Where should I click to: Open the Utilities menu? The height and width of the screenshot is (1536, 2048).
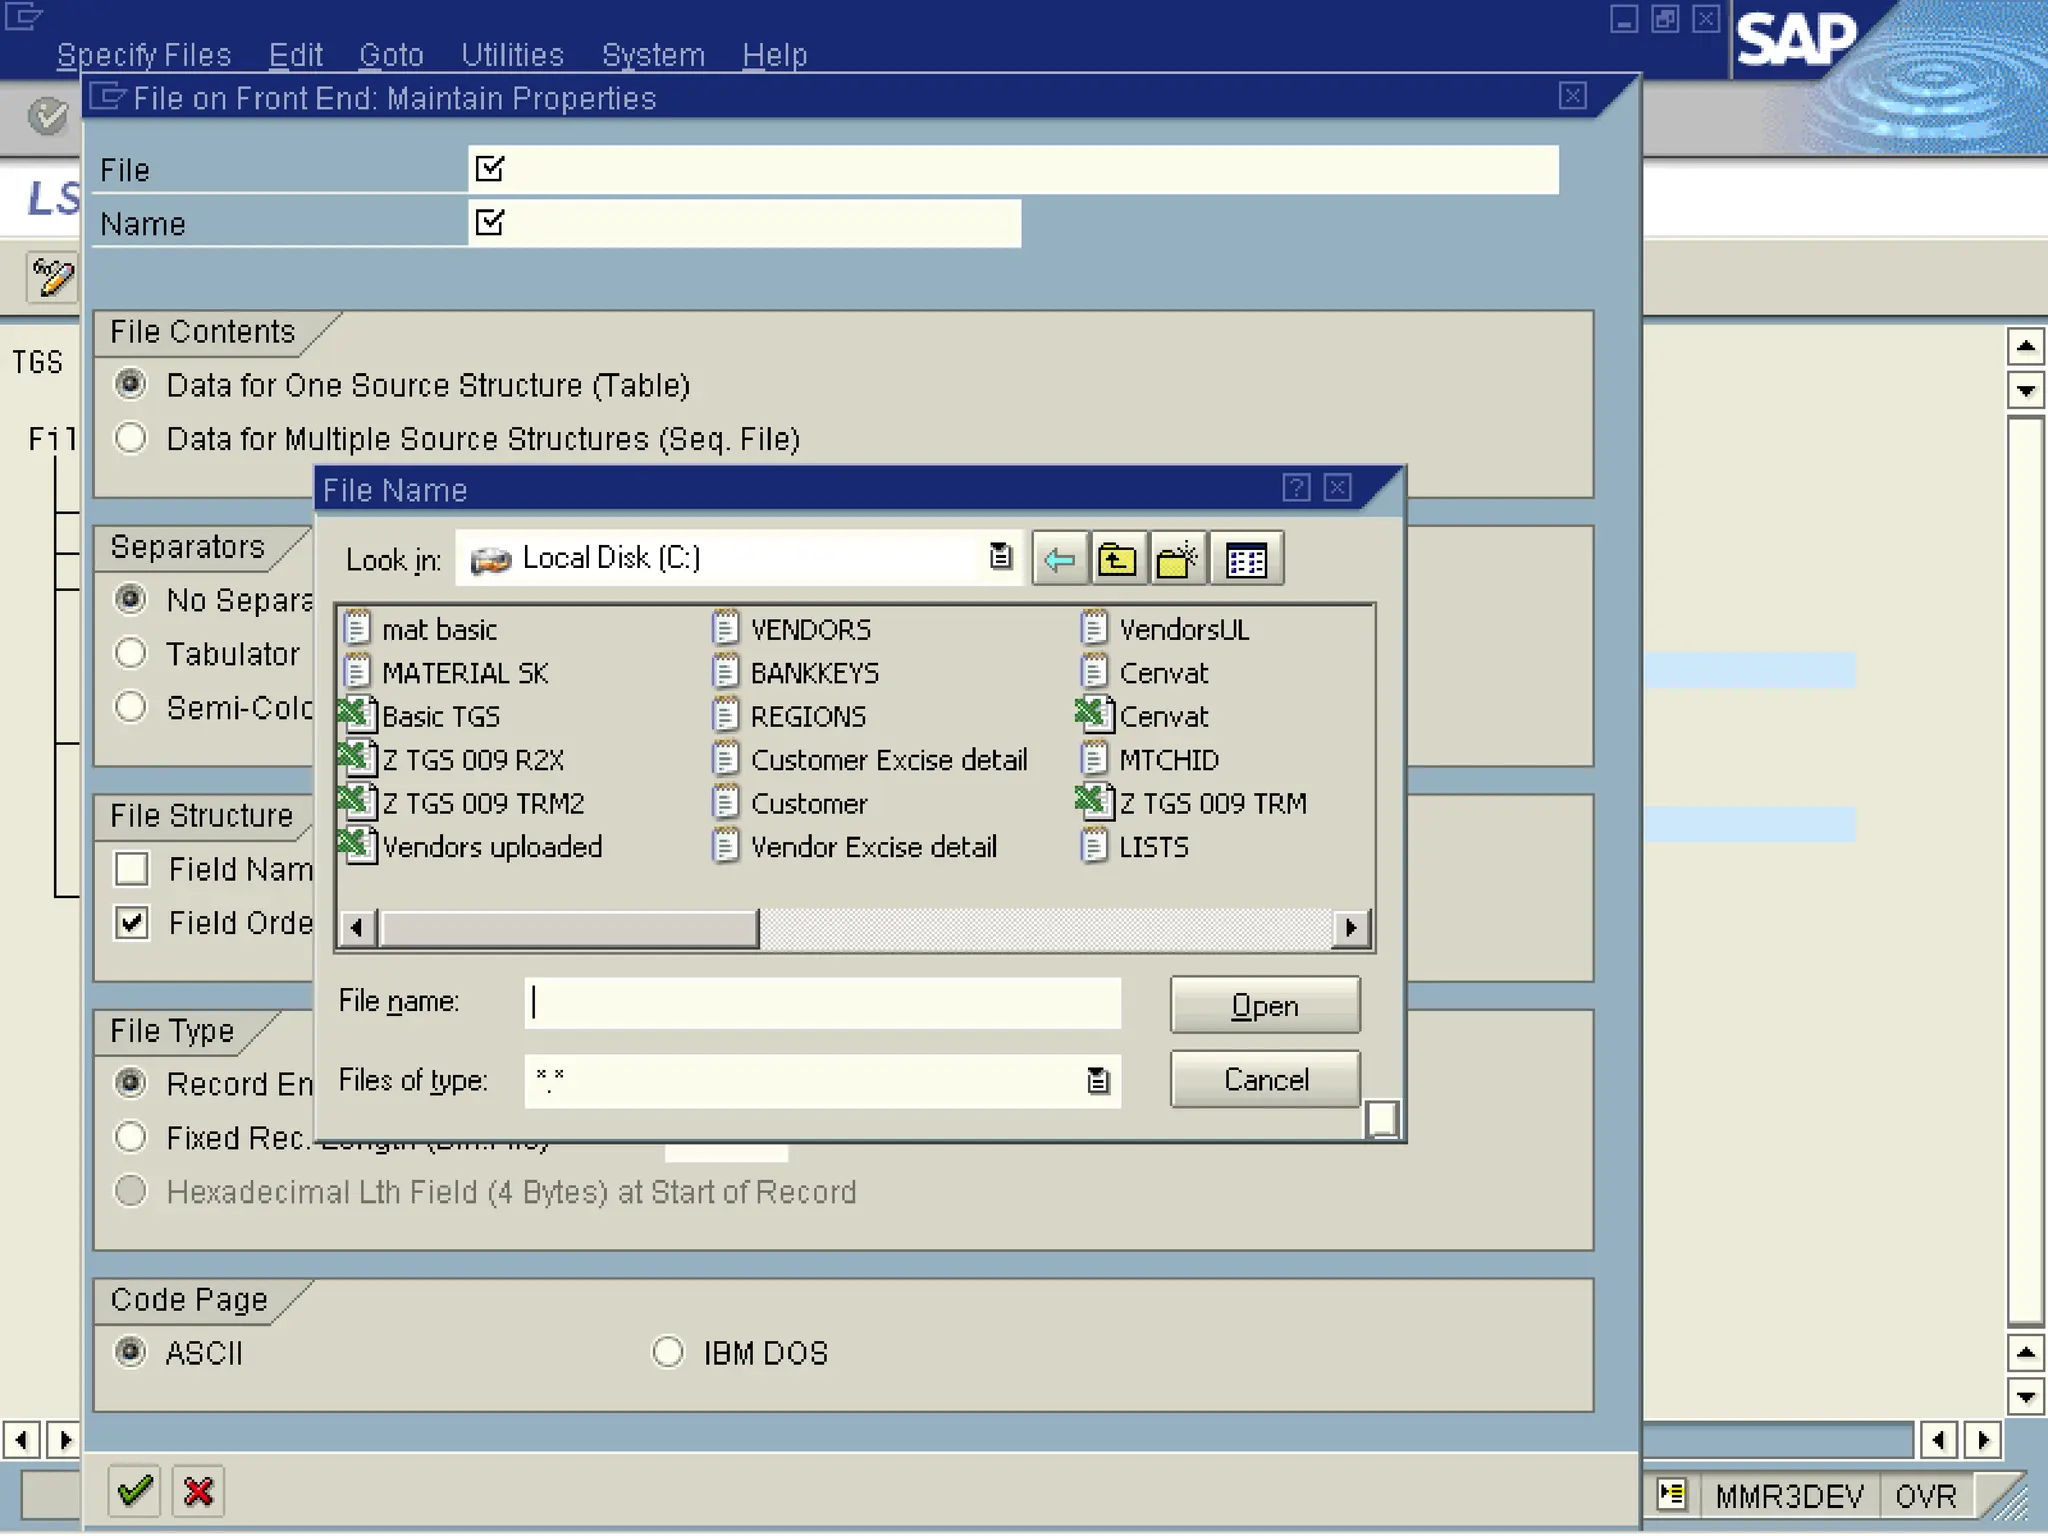(x=512, y=55)
